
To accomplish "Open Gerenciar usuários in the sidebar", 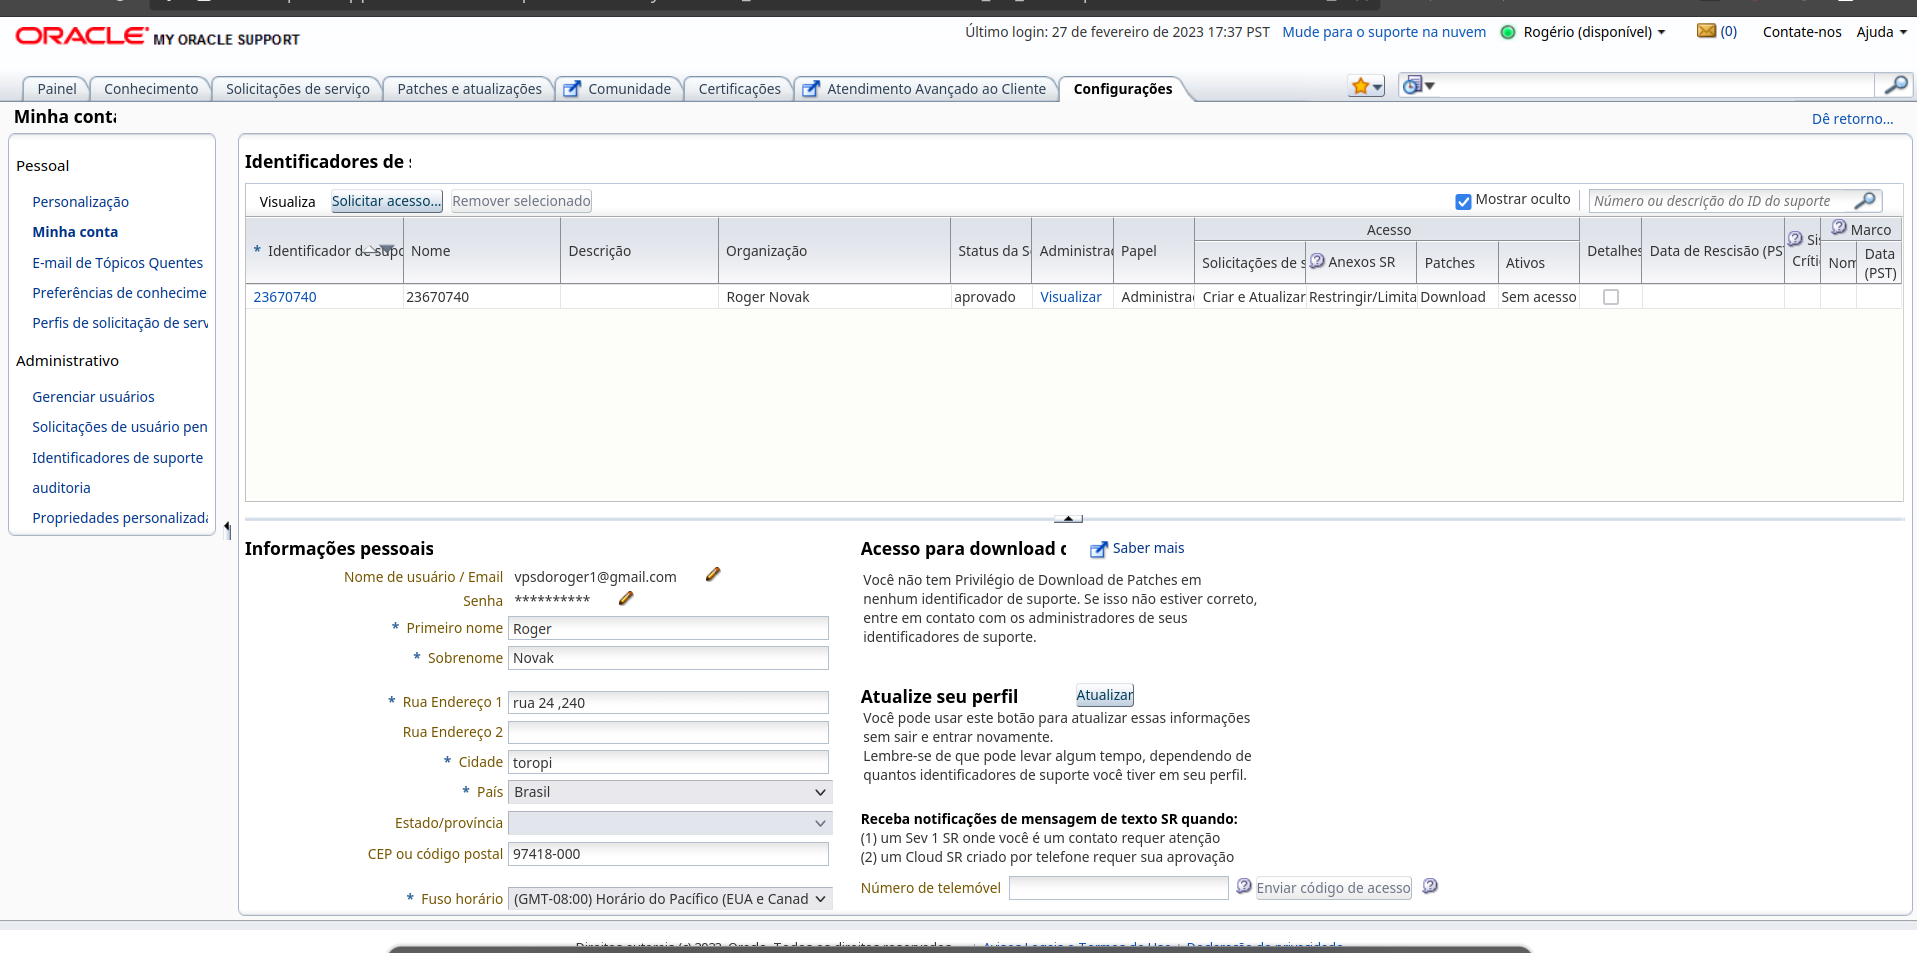I will coord(93,397).
